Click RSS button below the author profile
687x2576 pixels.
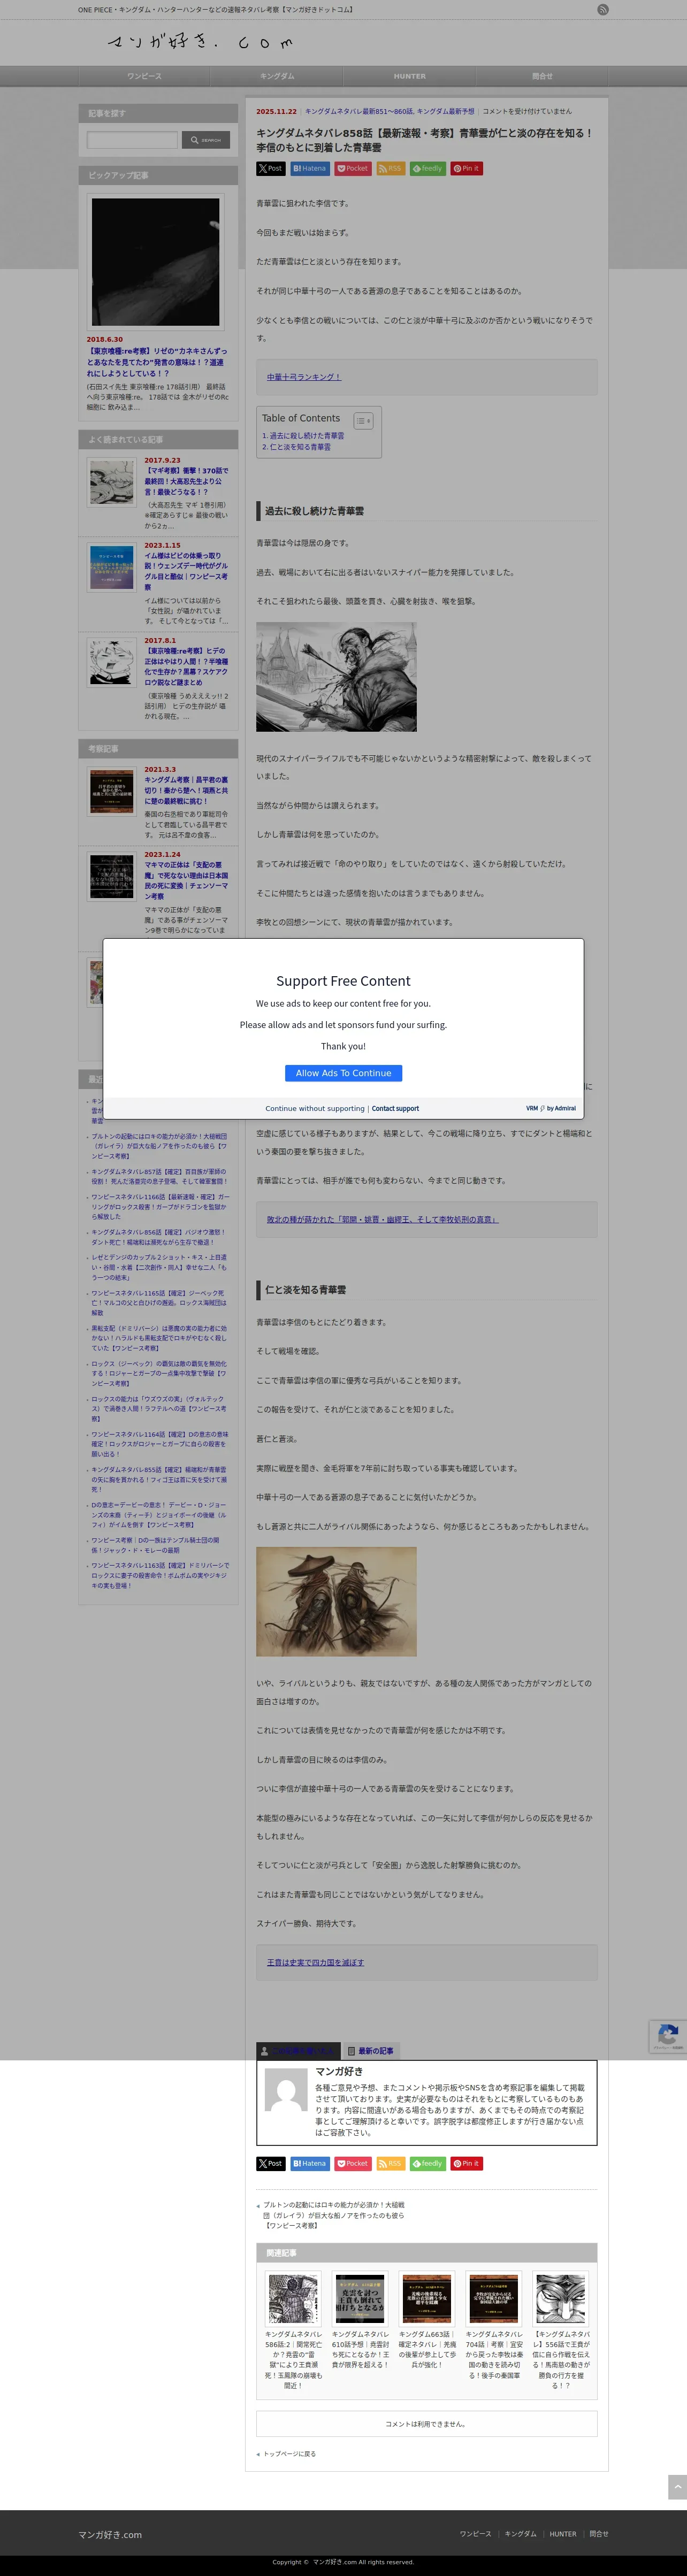pyautogui.click(x=390, y=2163)
